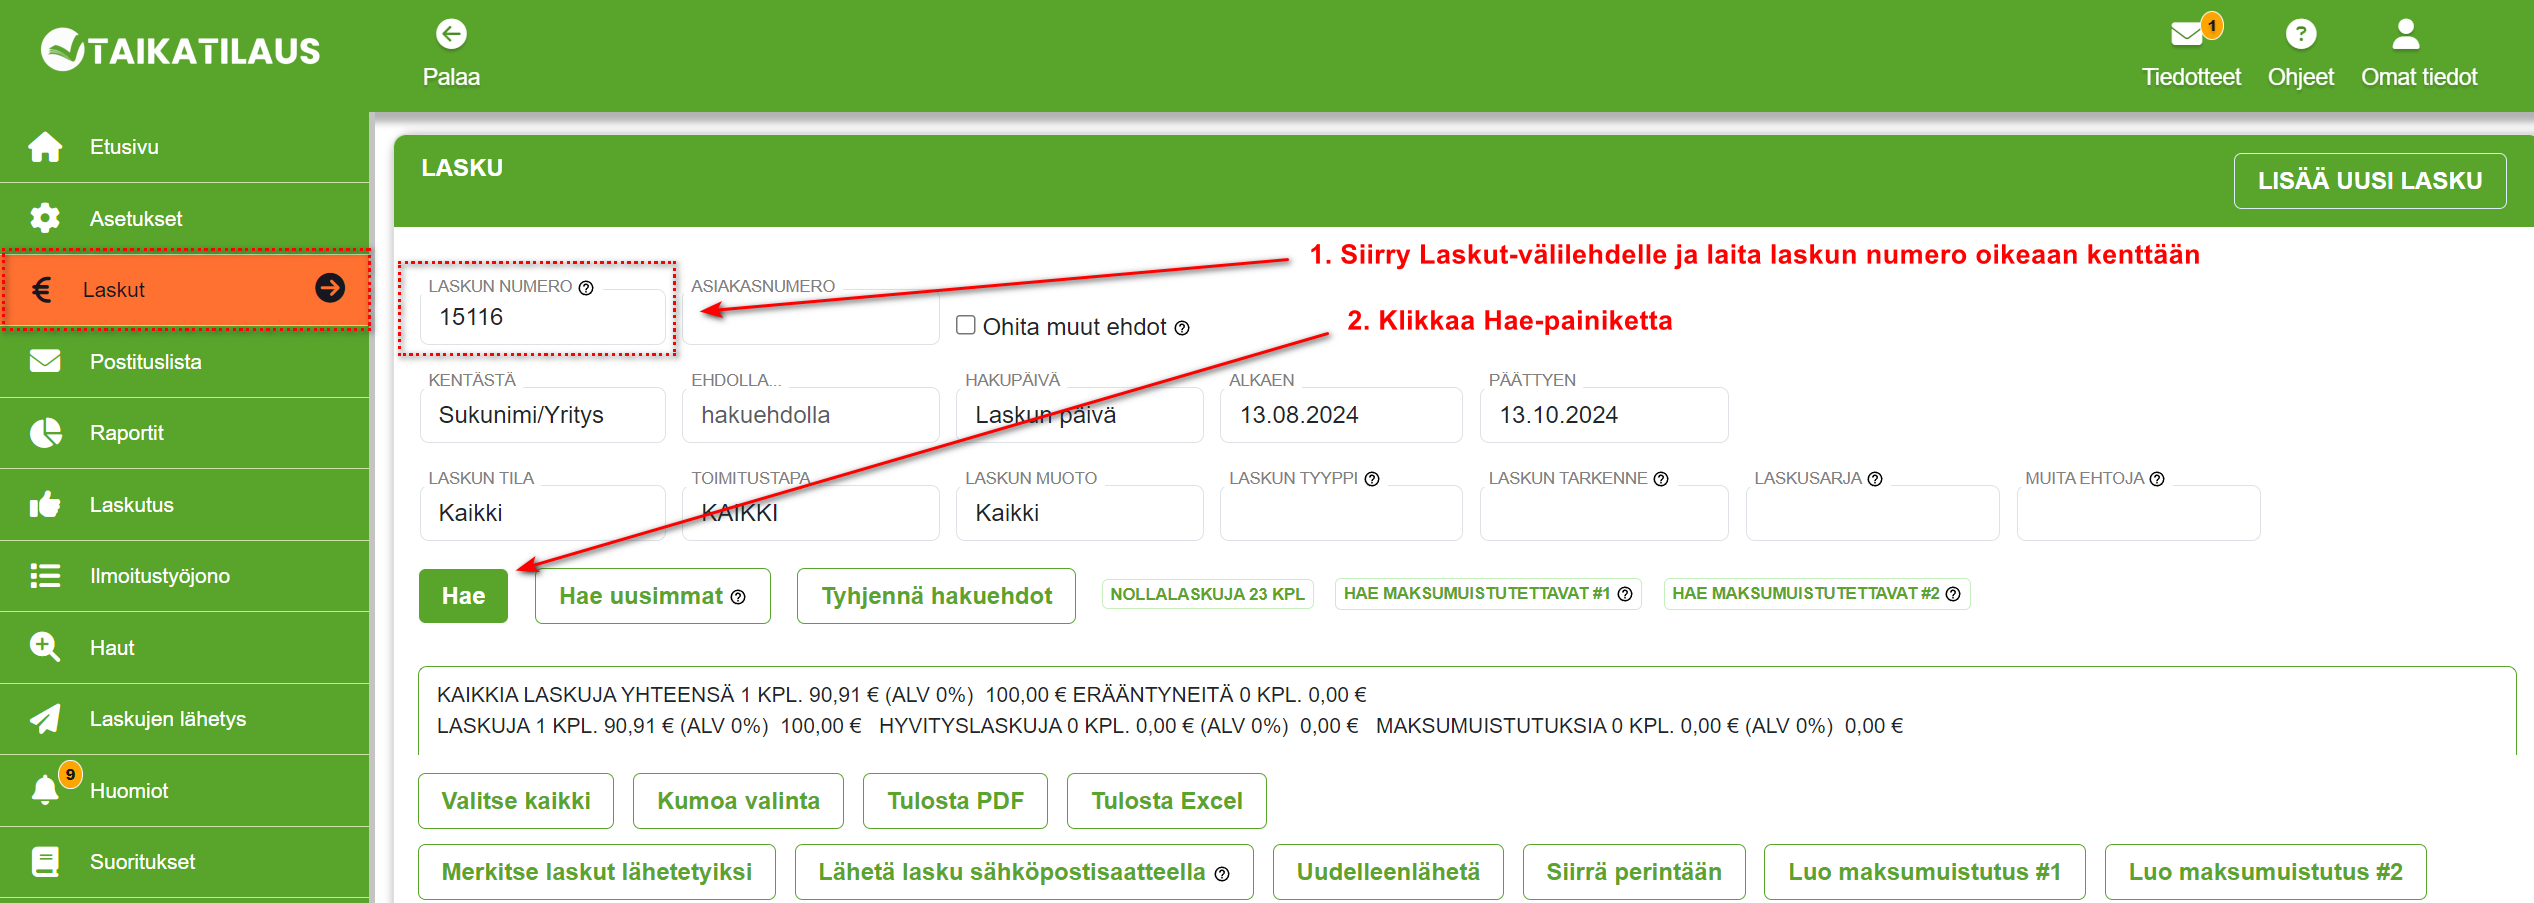Enable the Ohita muut ehdot checkbox
The width and height of the screenshot is (2534, 903).
pyautogui.click(x=966, y=325)
